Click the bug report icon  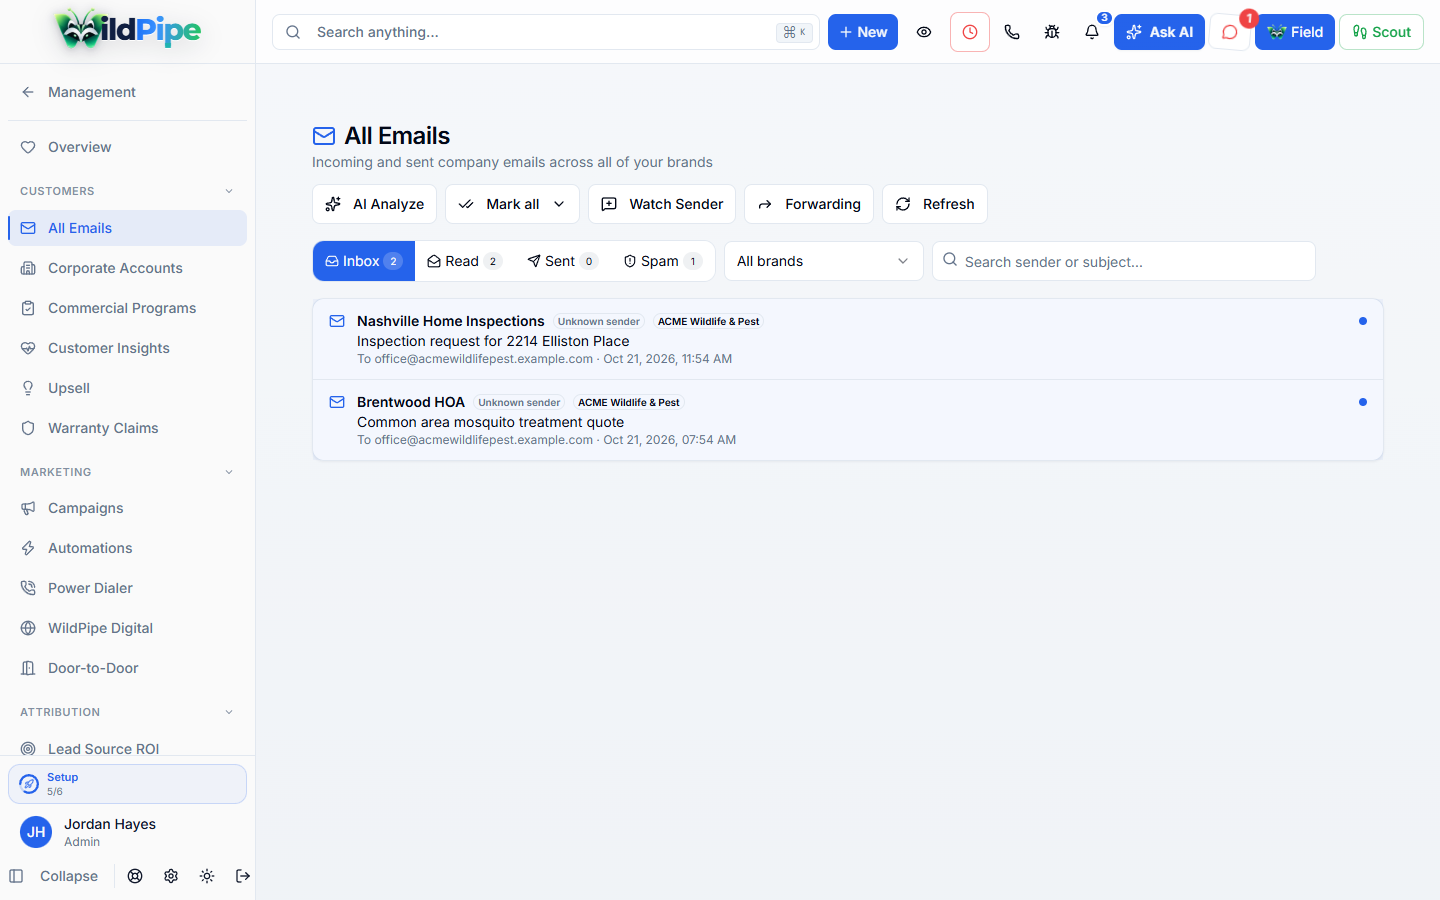pos(1052,32)
